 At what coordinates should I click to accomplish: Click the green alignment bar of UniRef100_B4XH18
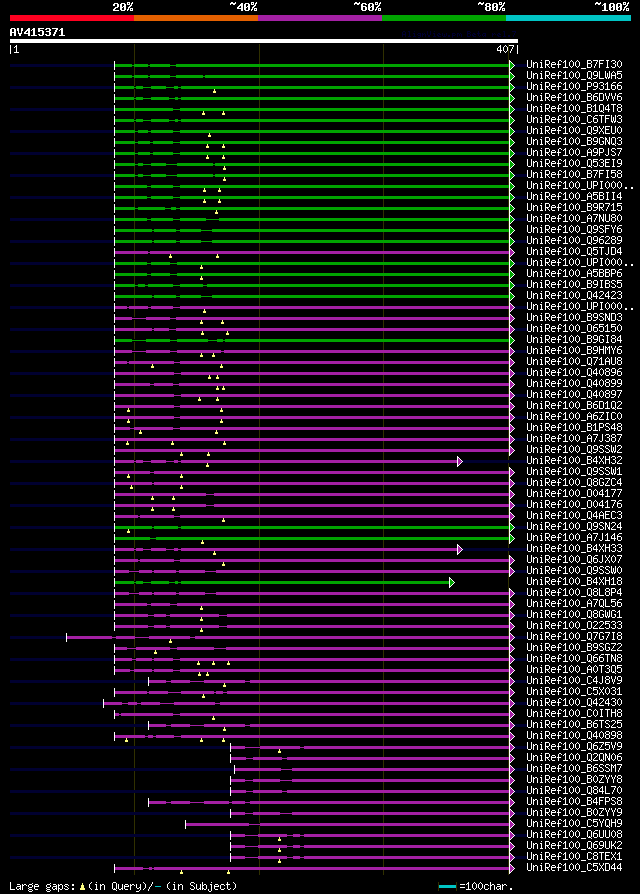[283, 582]
